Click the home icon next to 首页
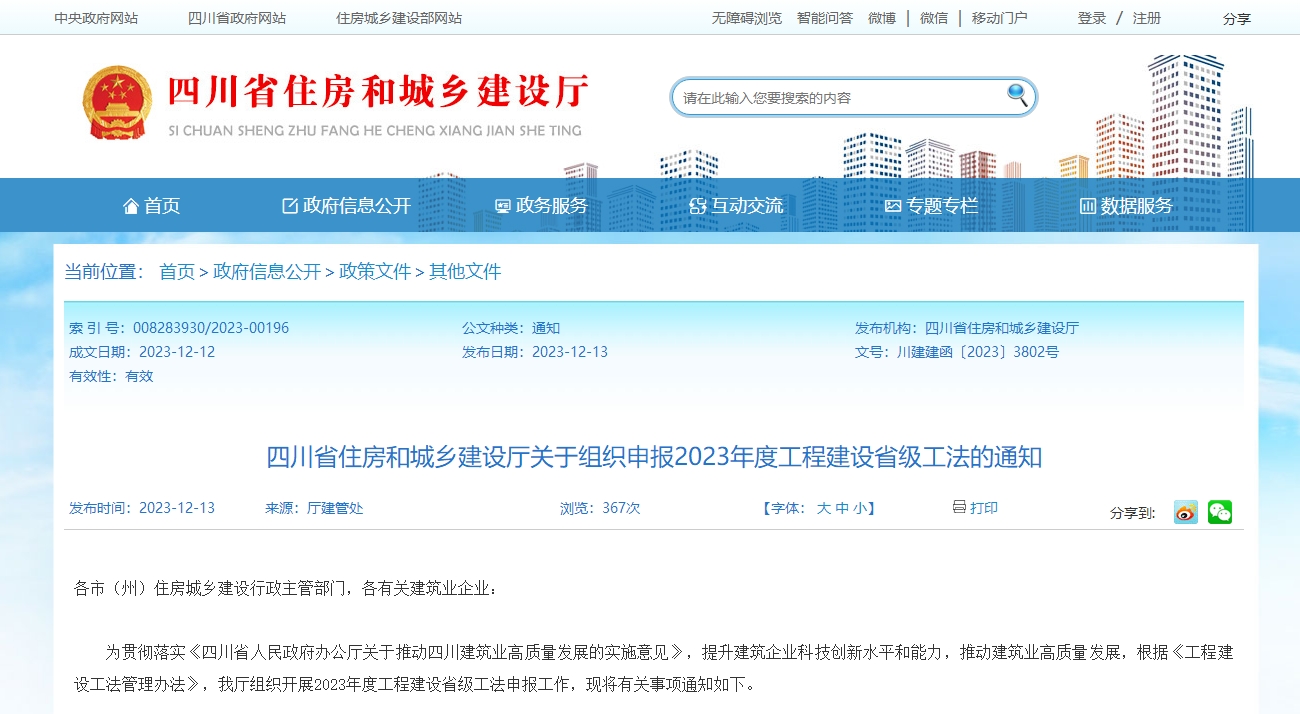1300x714 pixels. (x=130, y=205)
